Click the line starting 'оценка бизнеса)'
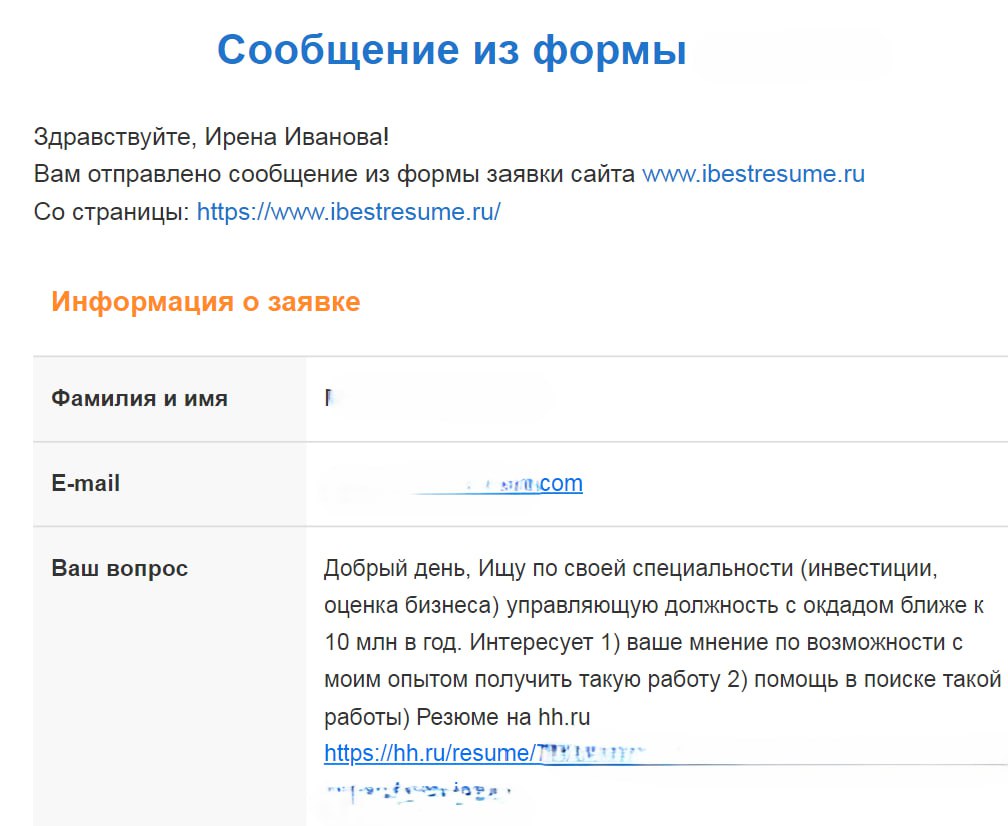 654,606
